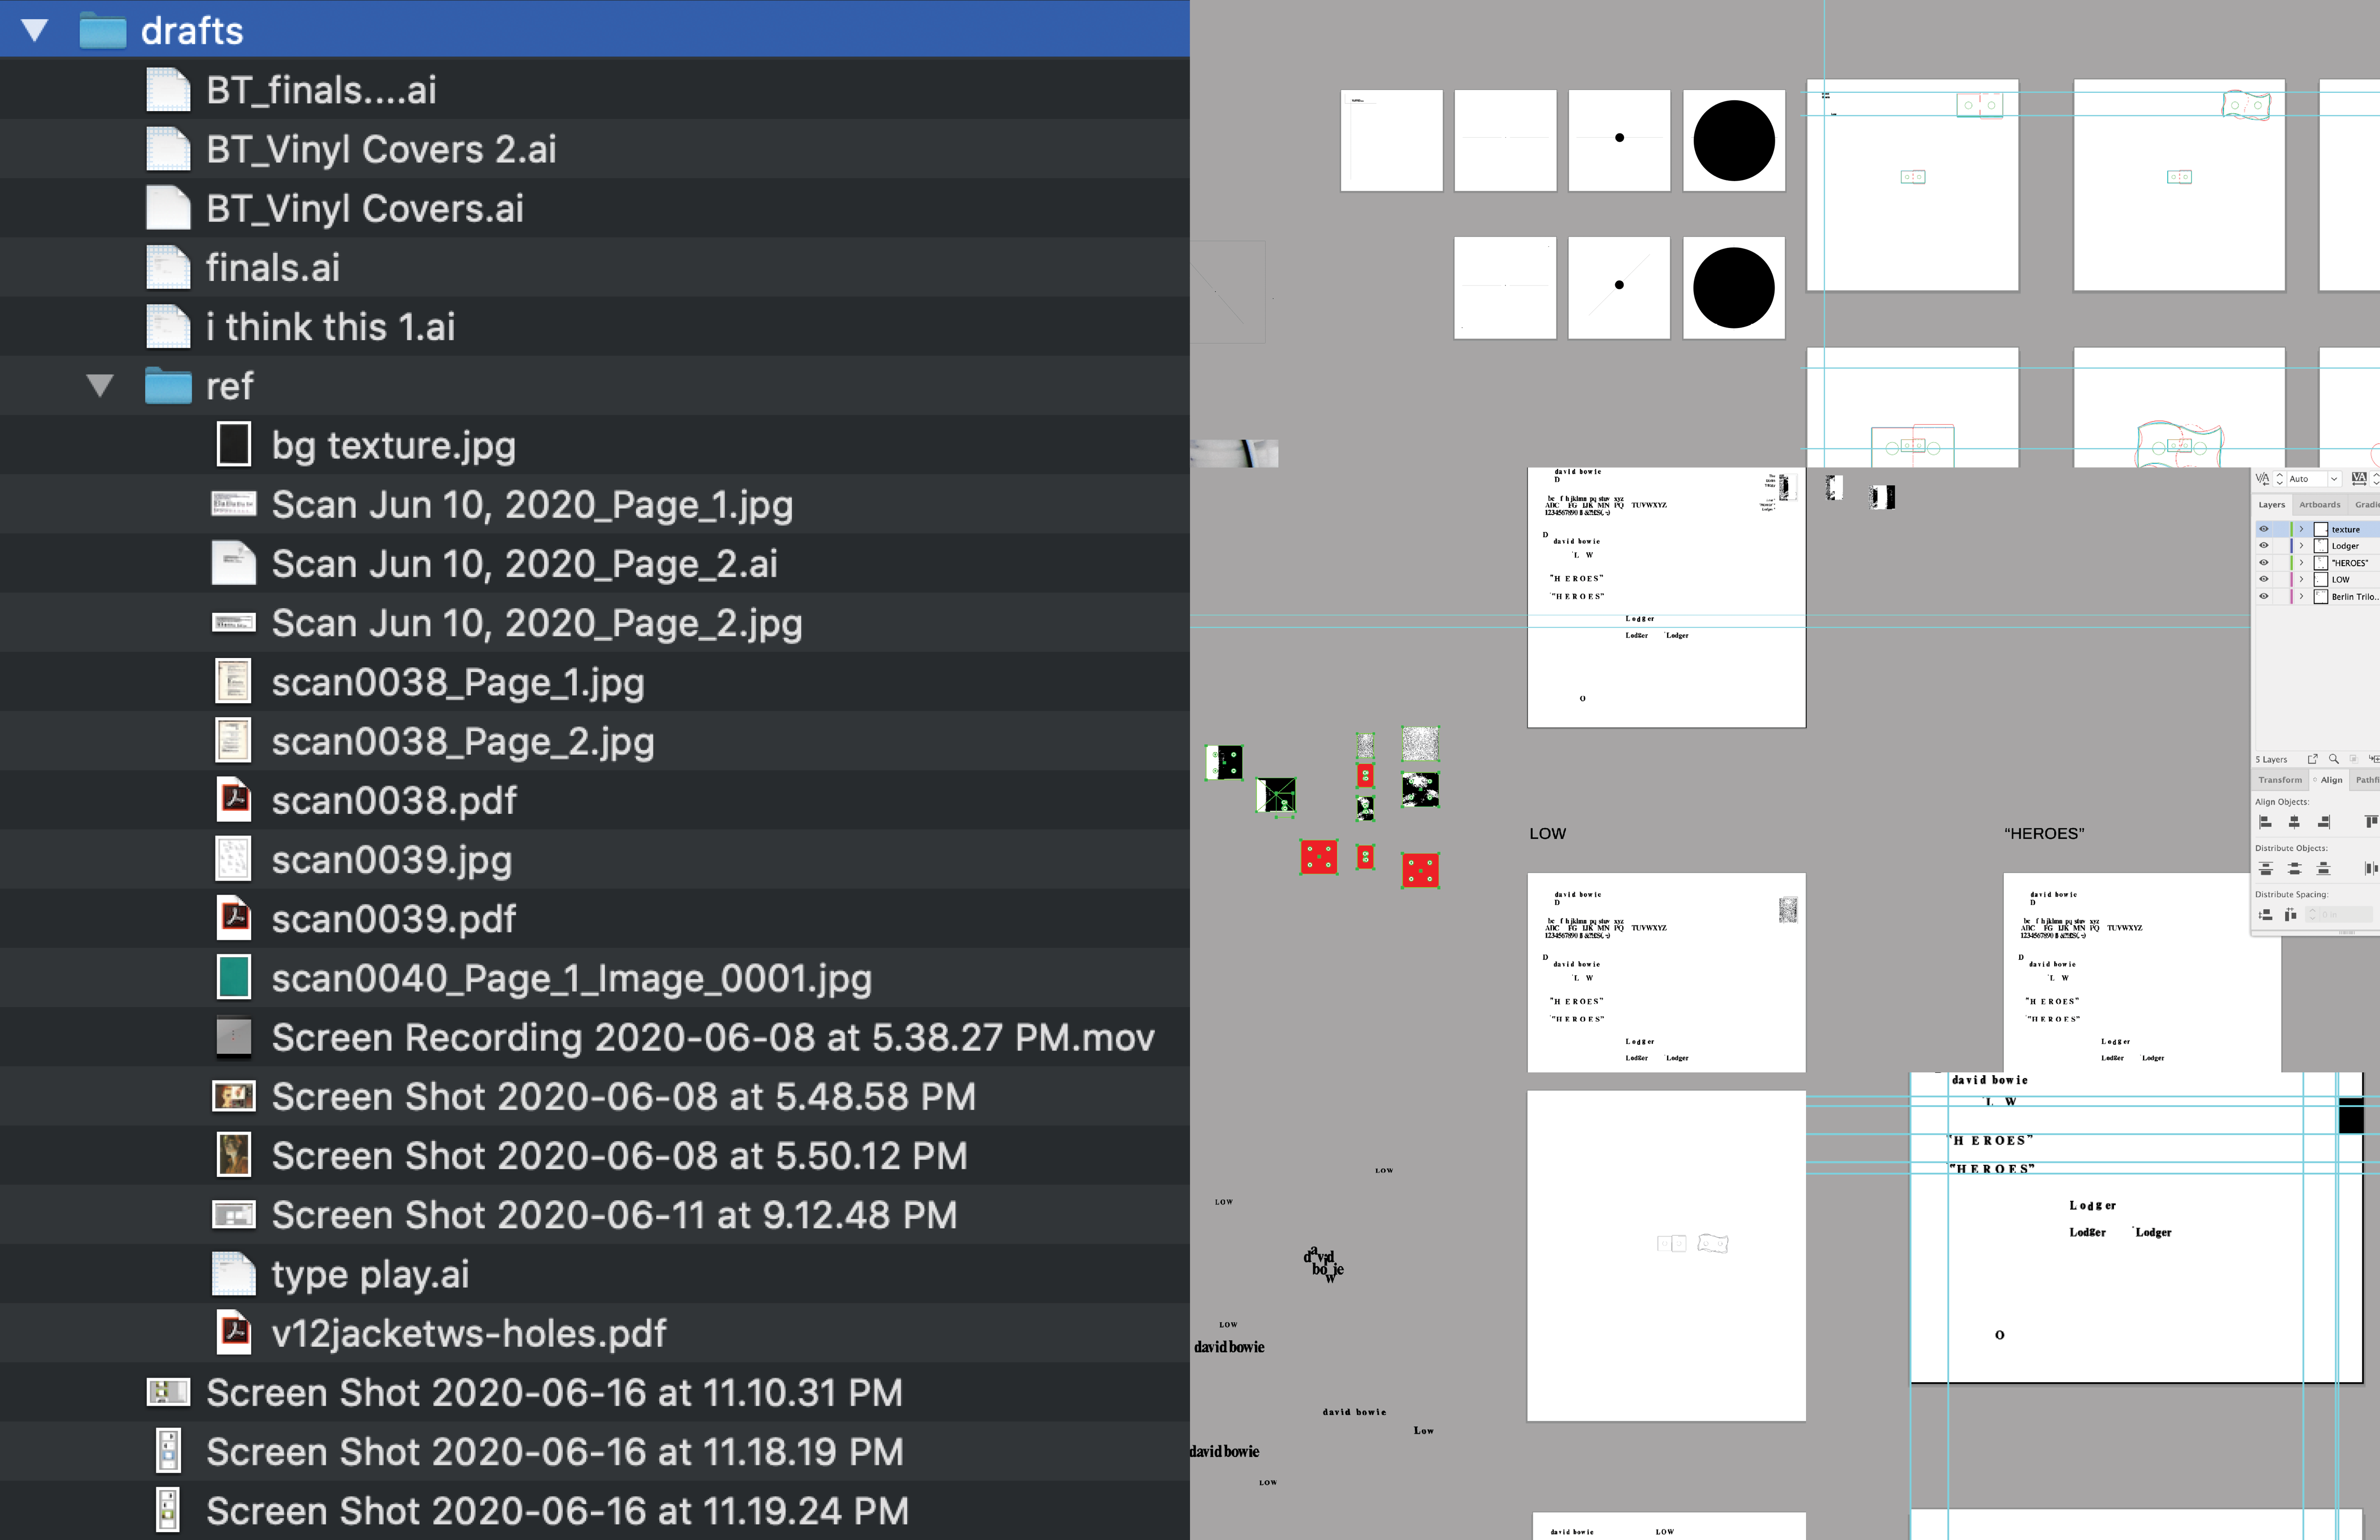
Task: Click Vertical Distribute Space icon
Action: [x=2266, y=915]
